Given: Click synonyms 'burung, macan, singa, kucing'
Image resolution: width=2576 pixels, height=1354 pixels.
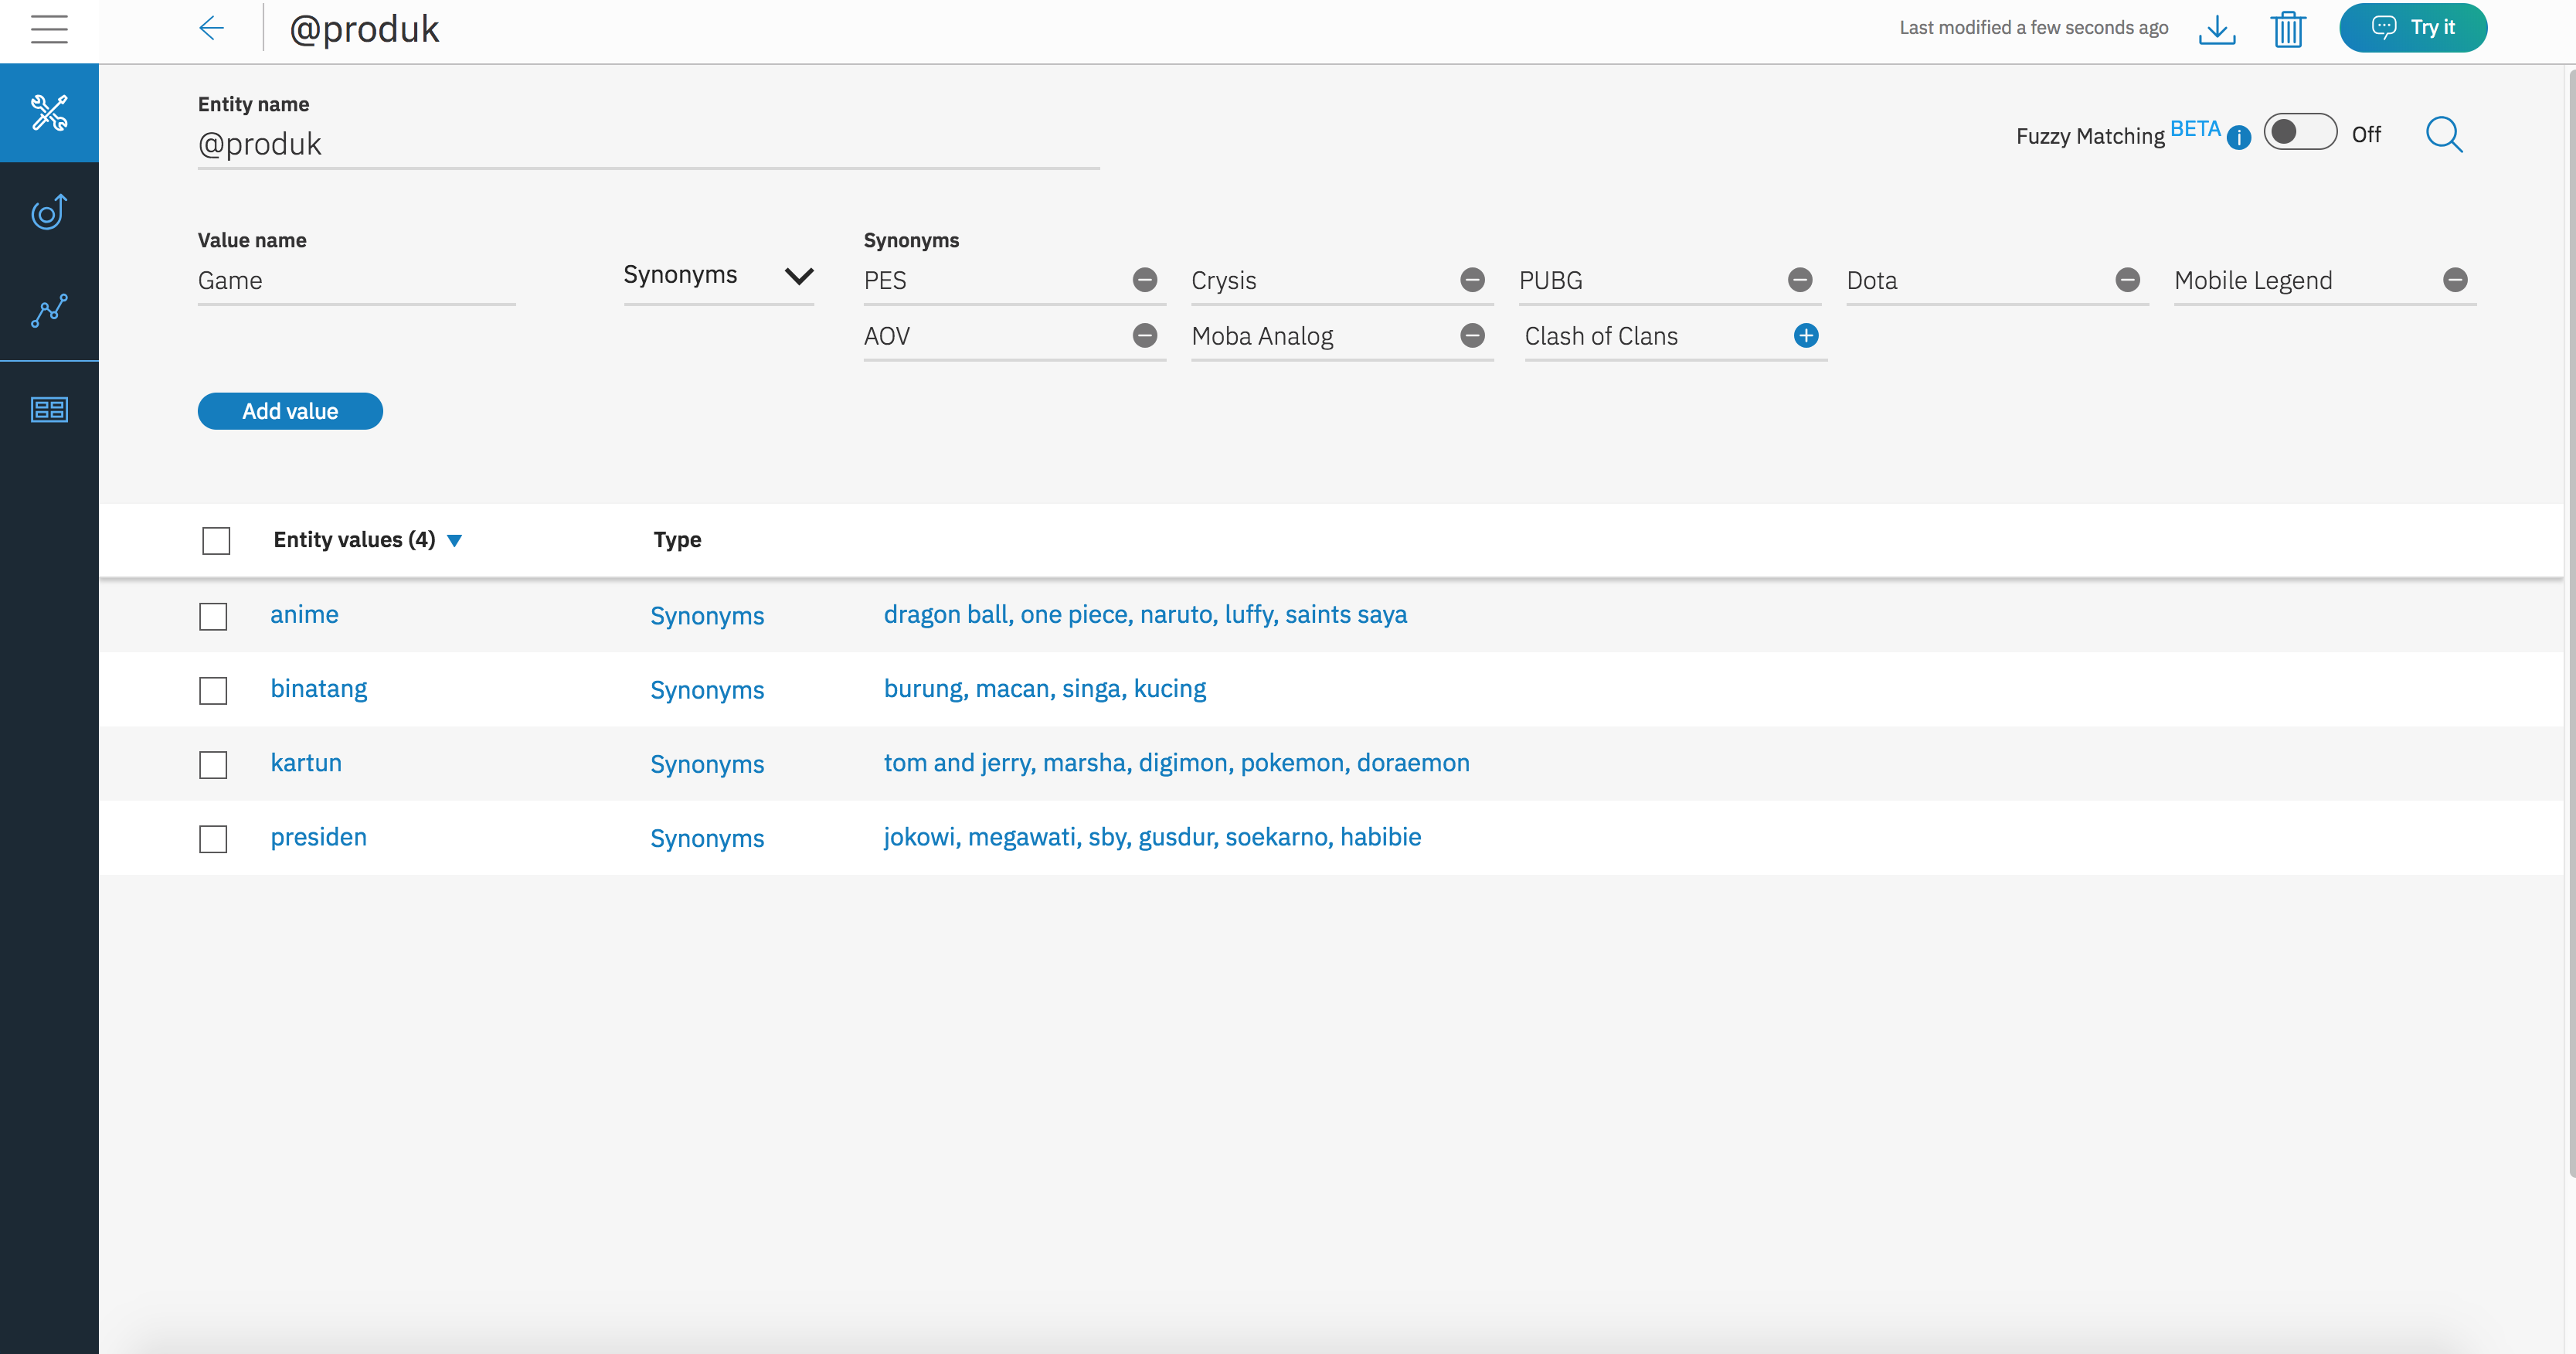Looking at the screenshot, I should 1045,689.
